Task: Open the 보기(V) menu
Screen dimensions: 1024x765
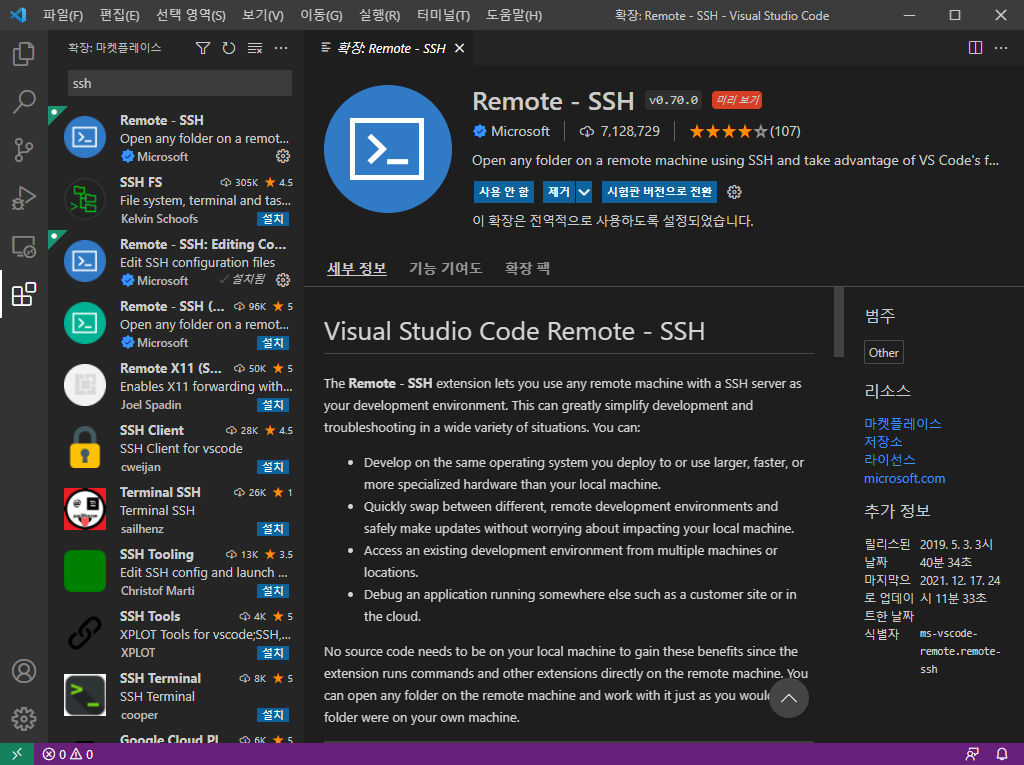Action: pos(263,15)
